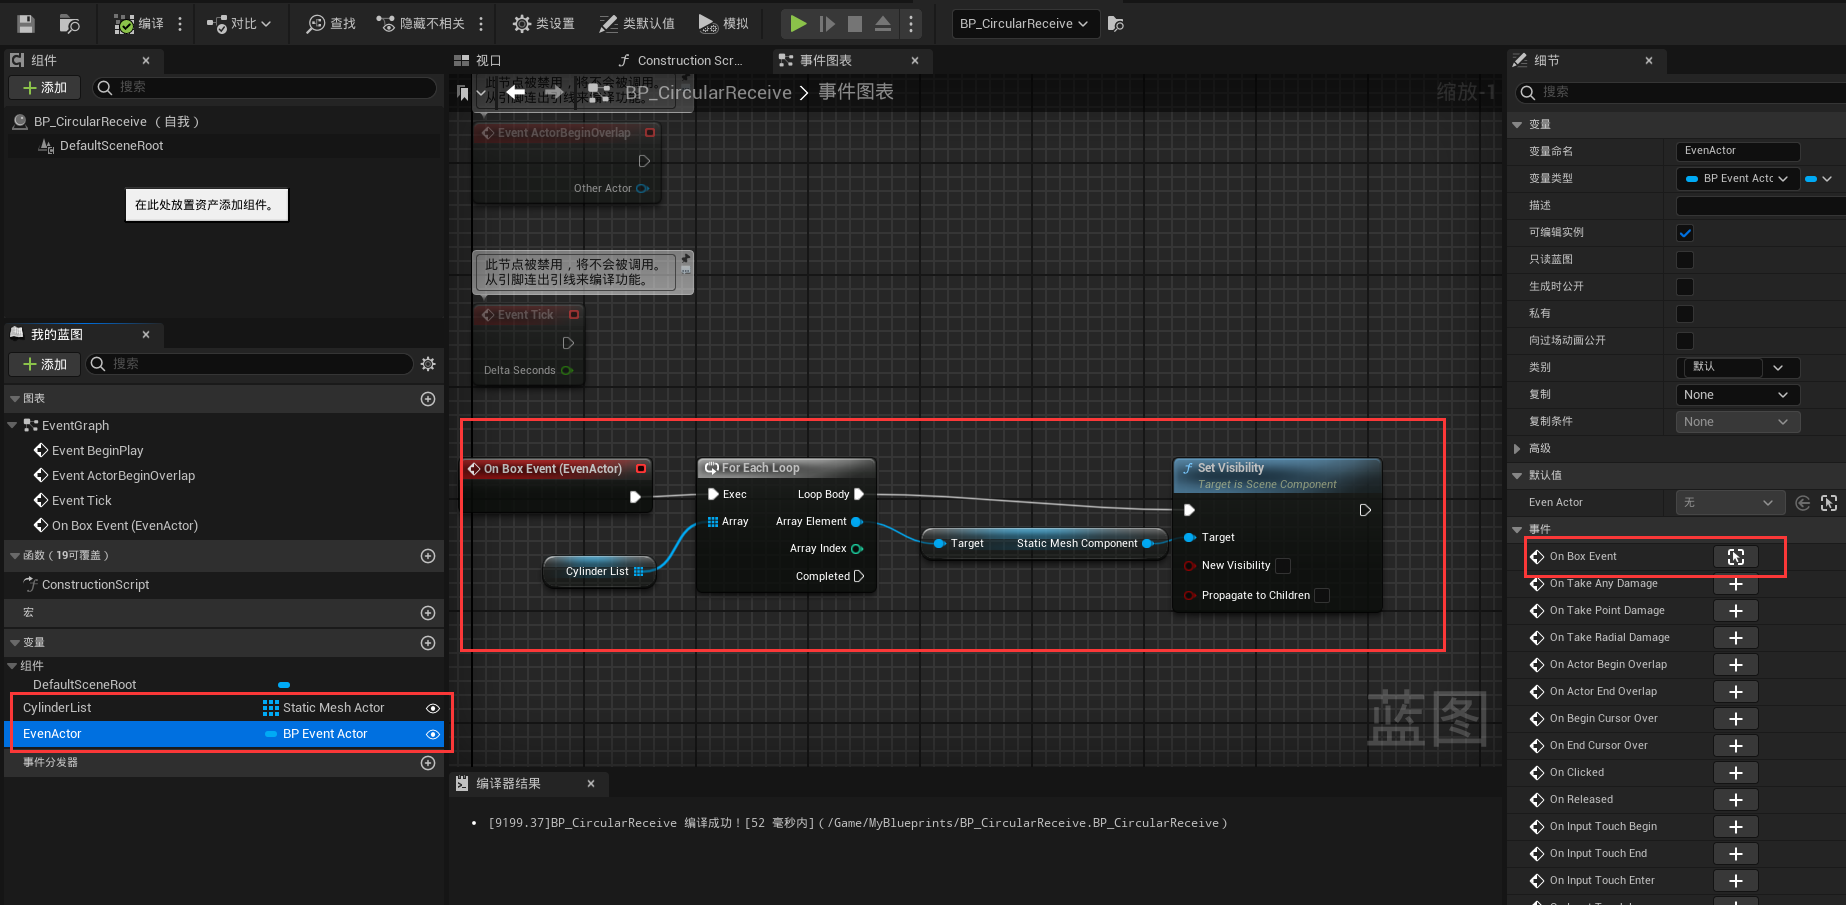Open Even Actor default value dropdown
This screenshot has width=1846, height=905.
click(x=1731, y=503)
